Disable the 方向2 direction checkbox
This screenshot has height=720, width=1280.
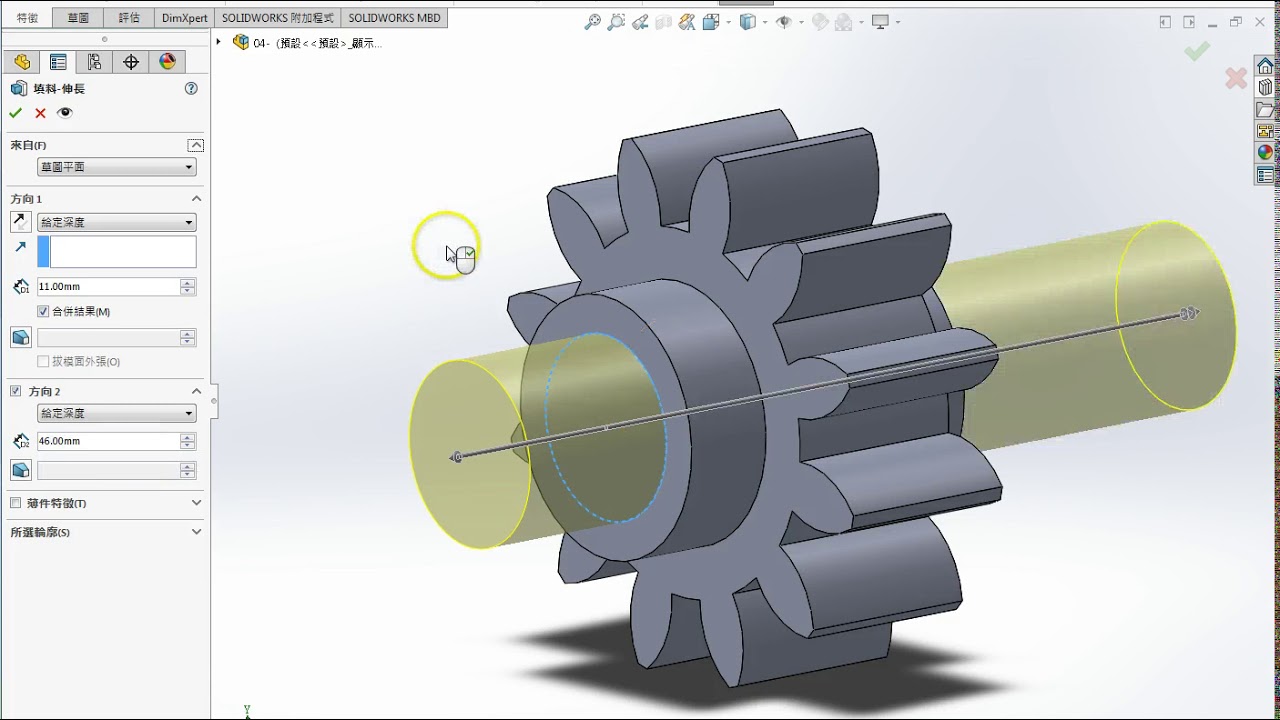[15, 391]
